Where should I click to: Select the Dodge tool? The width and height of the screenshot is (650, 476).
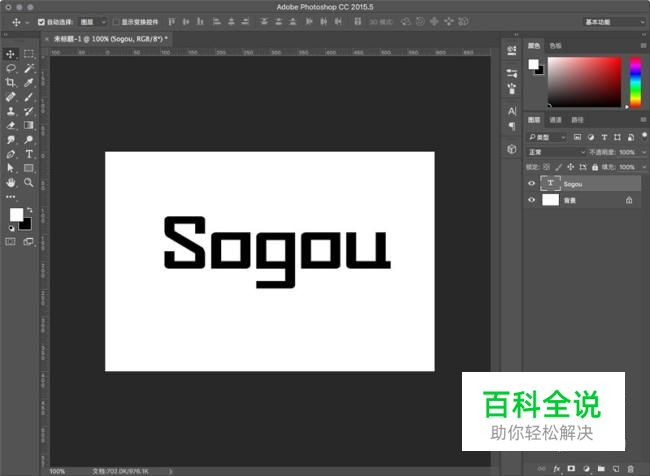pyautogui.click(x=29, y=140)
